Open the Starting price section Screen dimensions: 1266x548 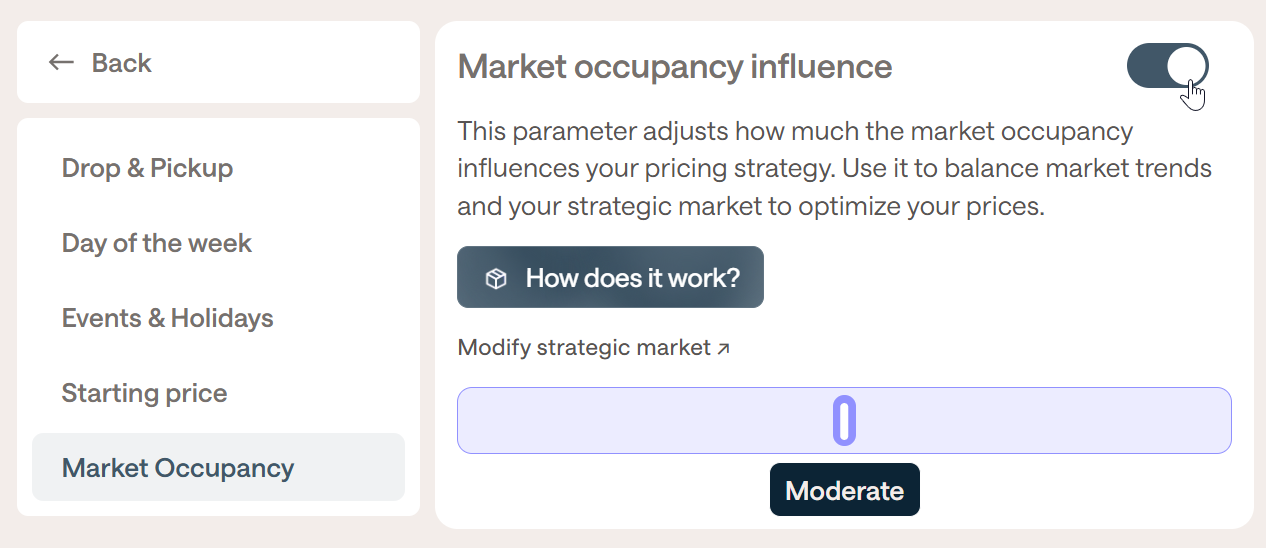[x=144, y=393]
